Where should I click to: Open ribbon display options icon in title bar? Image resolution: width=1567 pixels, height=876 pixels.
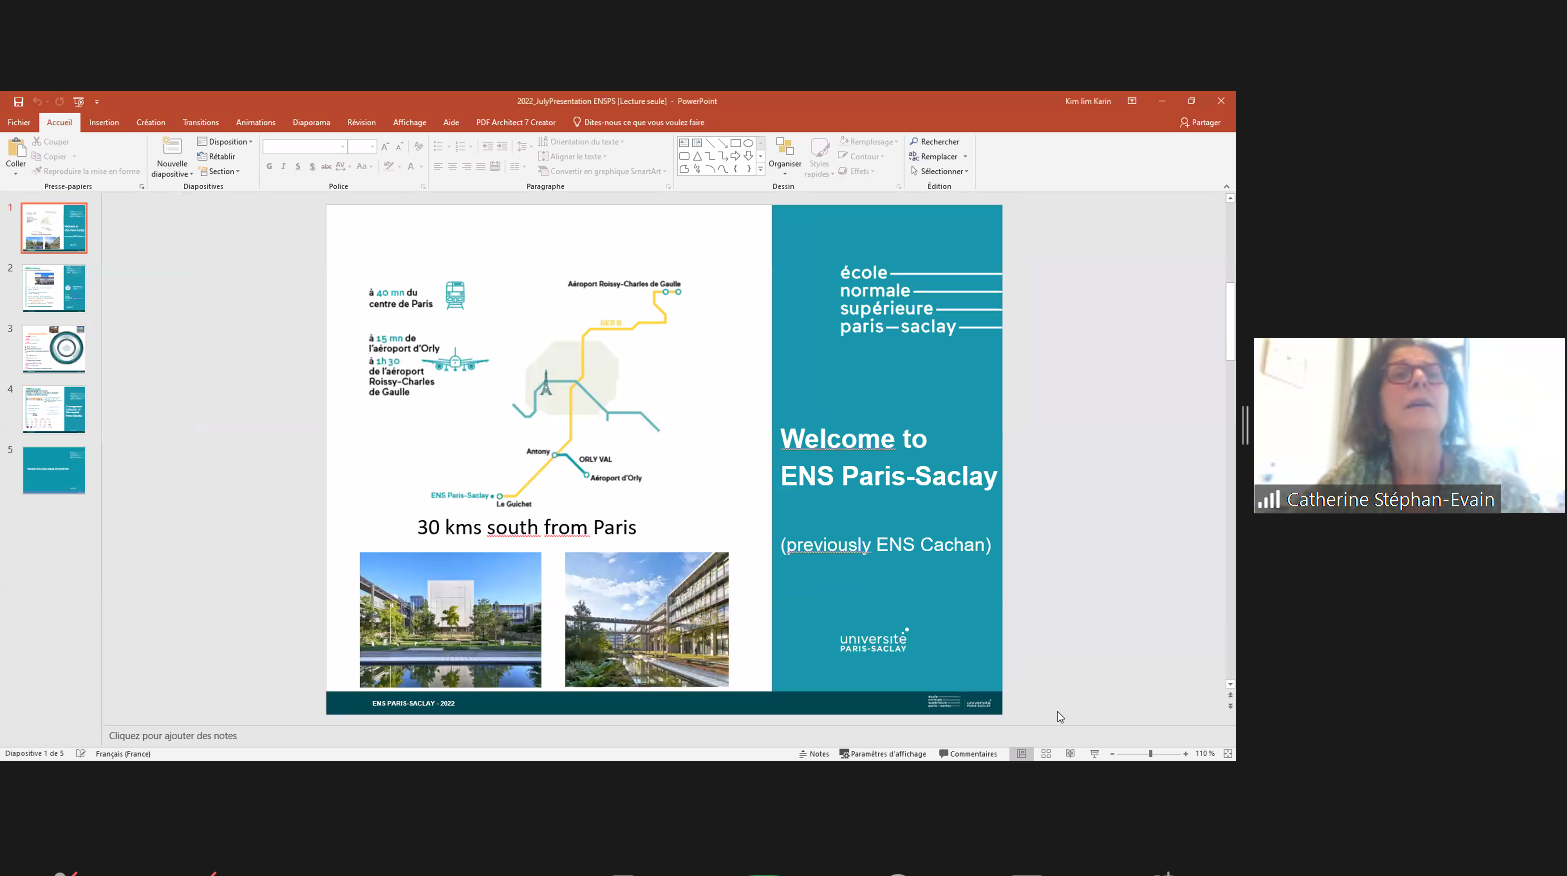[x=1132, y=101]
